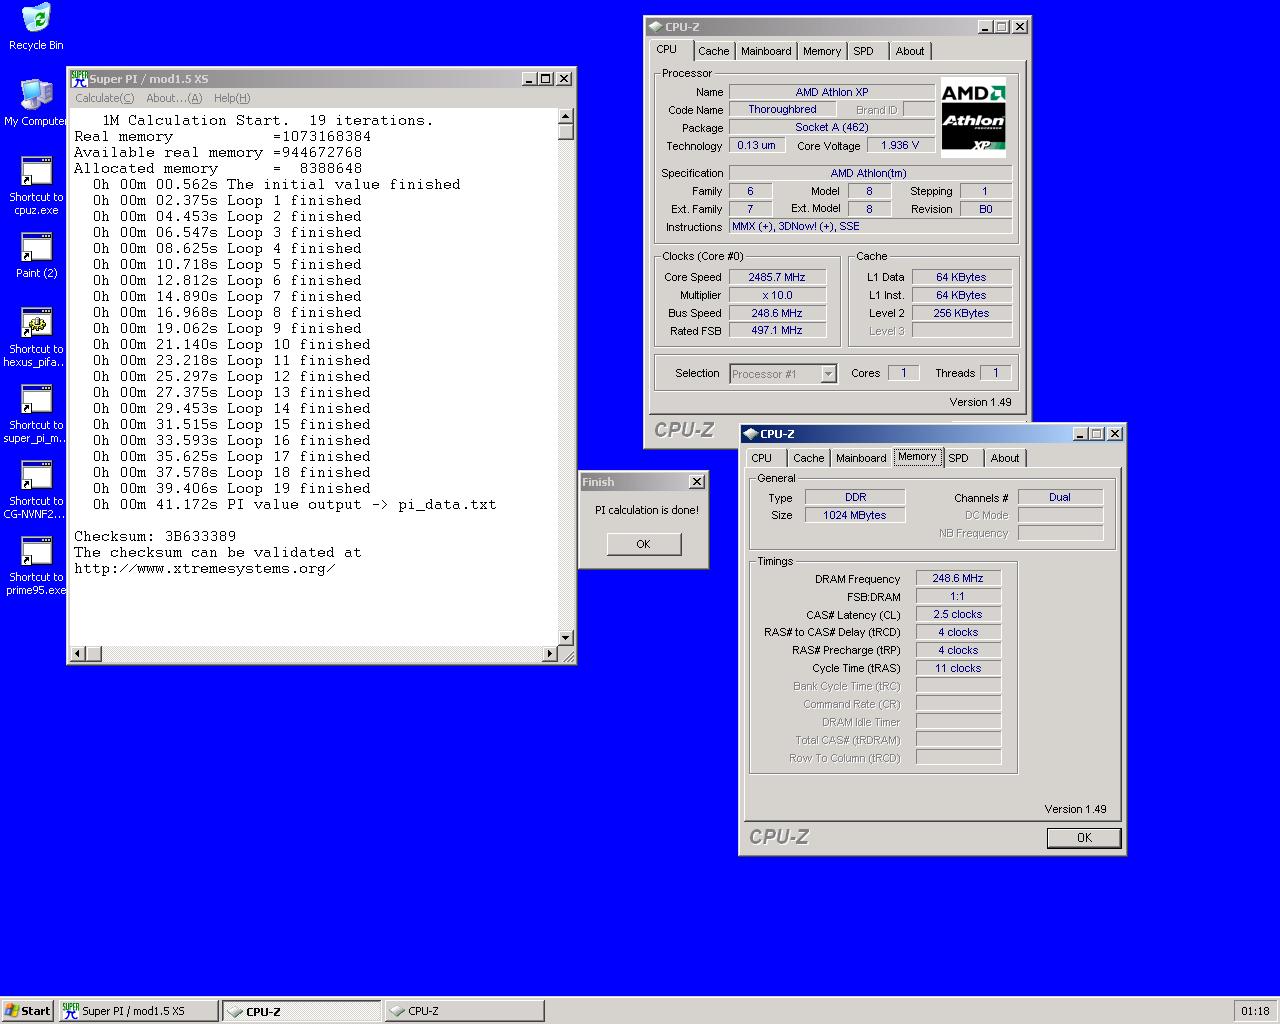Activate the second CPU-Z taskbar button
The height and width of the screenshot is (1024, 1280).
[464, 1011]
